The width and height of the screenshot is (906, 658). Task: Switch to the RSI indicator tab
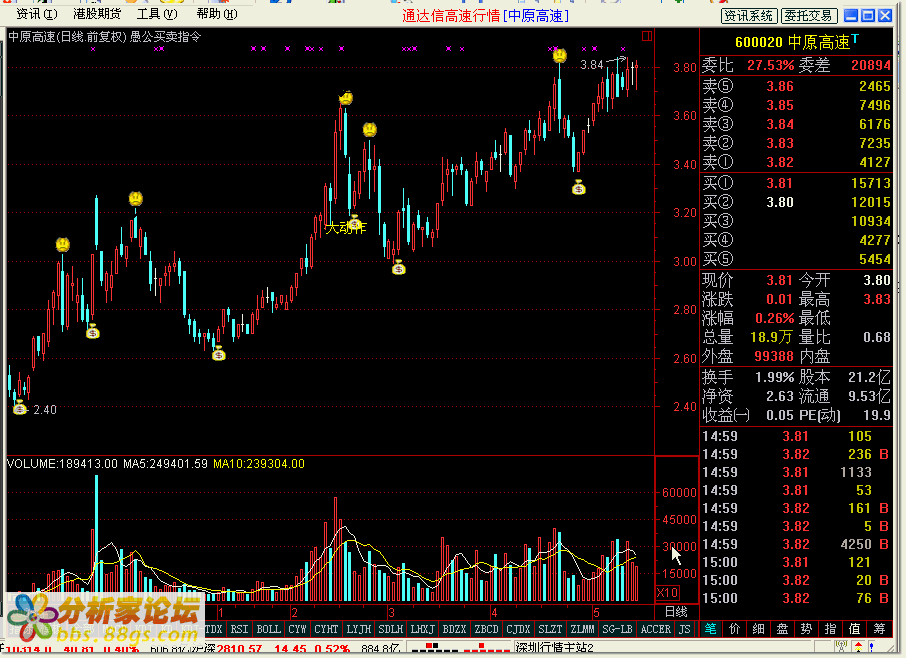[x=239, y=629]
